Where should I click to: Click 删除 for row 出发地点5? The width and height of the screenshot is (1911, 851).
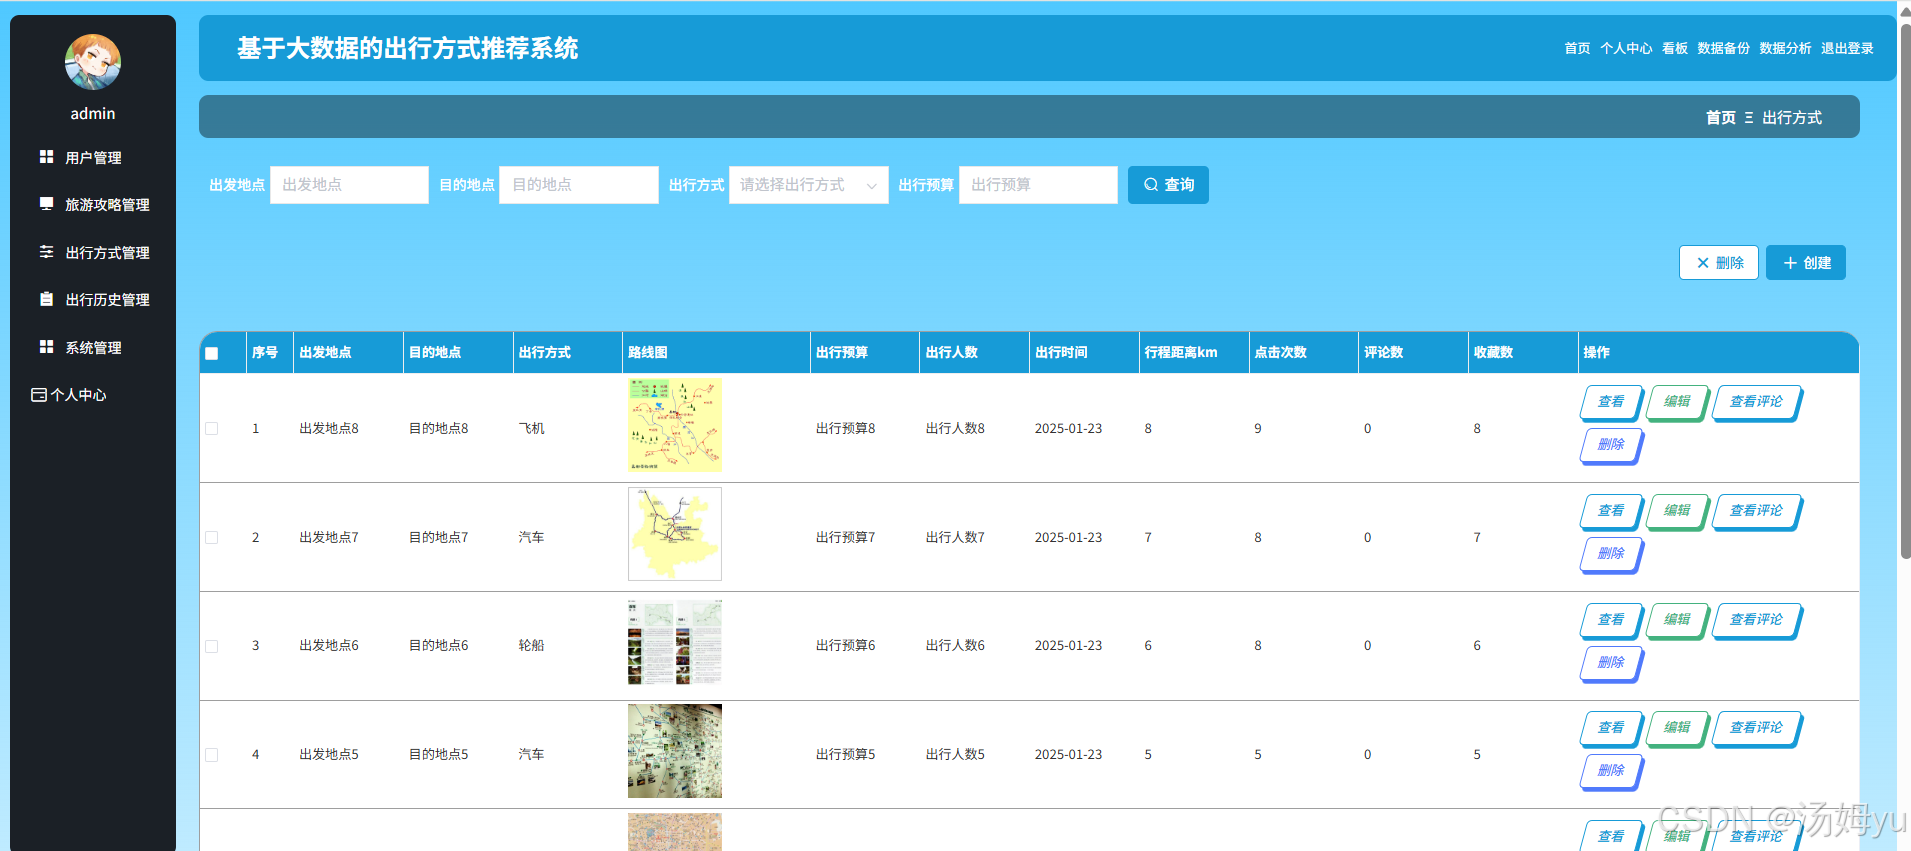tap(1611, 771)
